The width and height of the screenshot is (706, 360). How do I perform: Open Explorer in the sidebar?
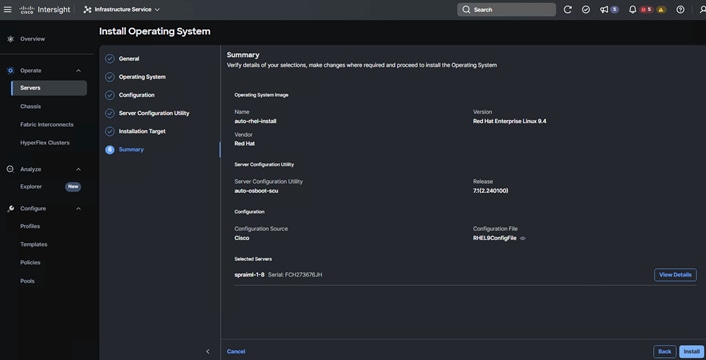coord(31,187)
